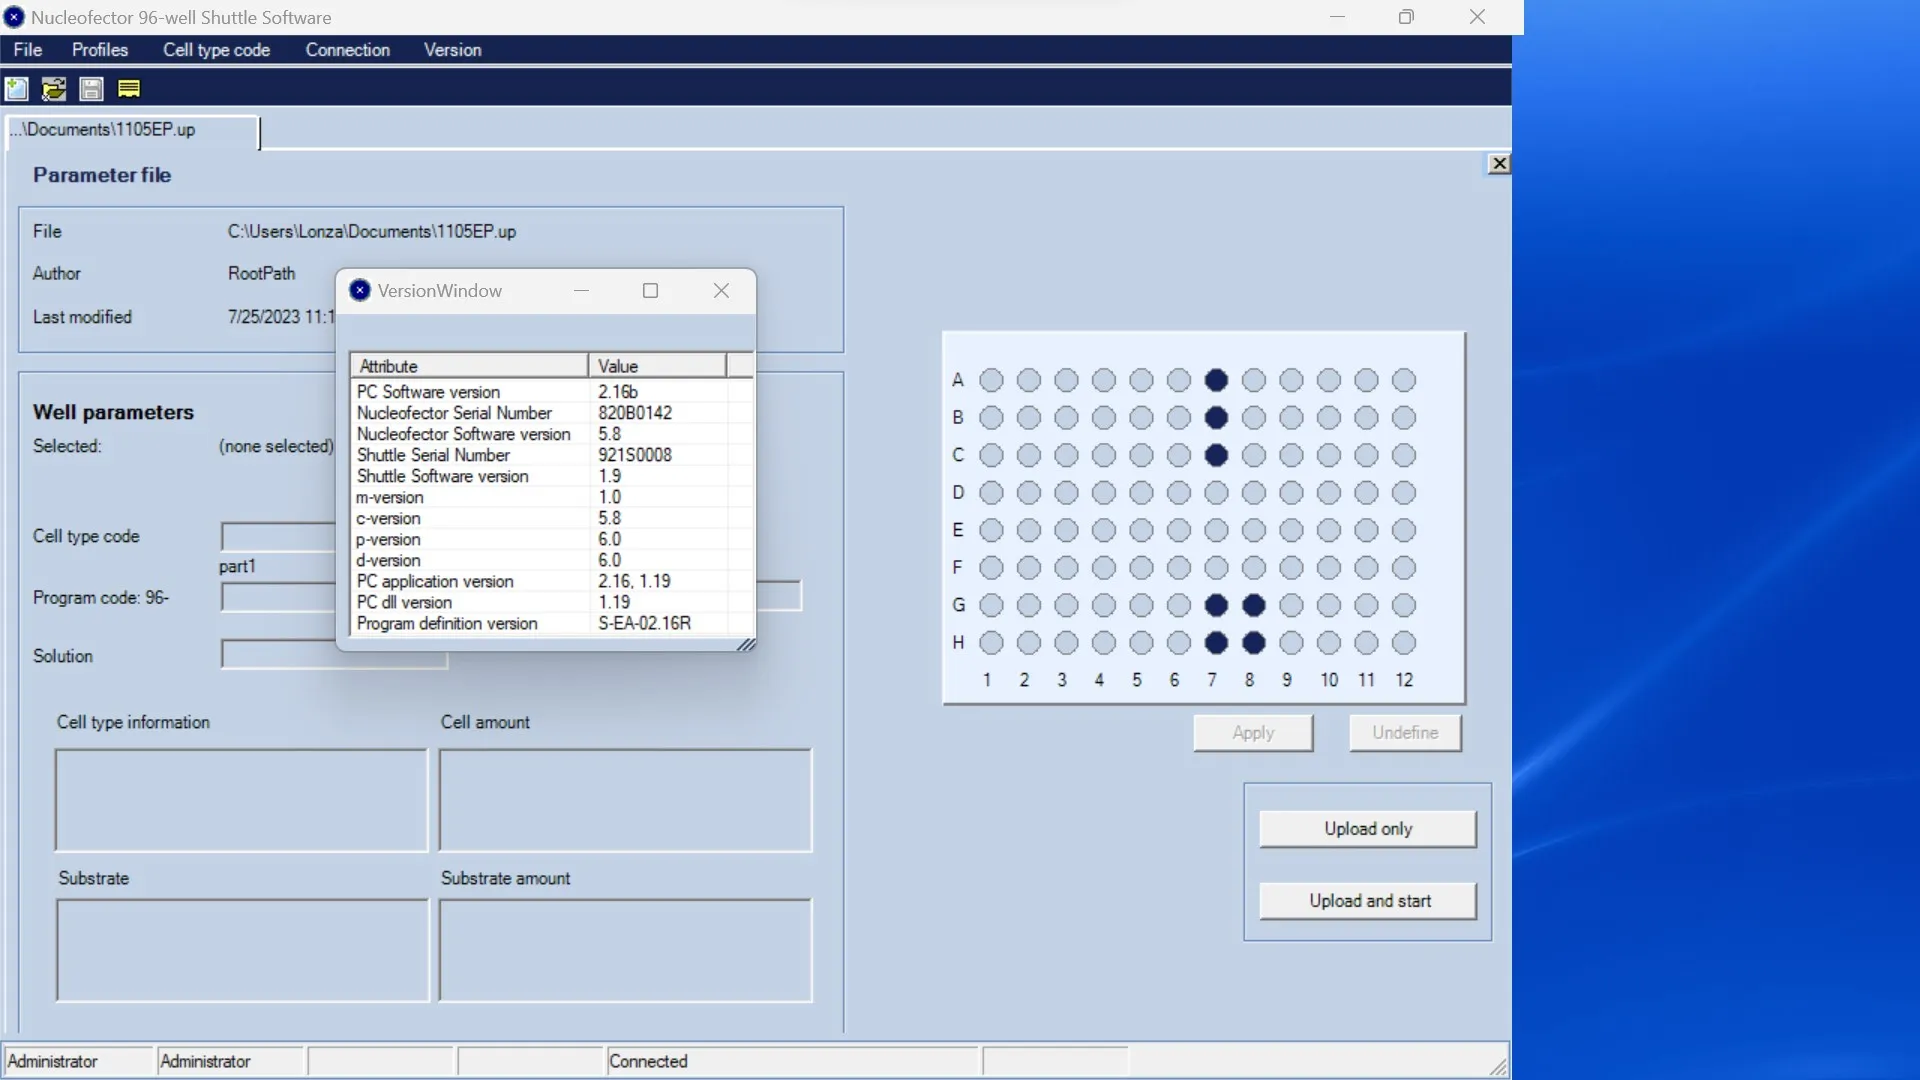Click the Nucleofector app icon in title bar
This screenshot has height=1080, width=1920.
(x=14, y=17)
